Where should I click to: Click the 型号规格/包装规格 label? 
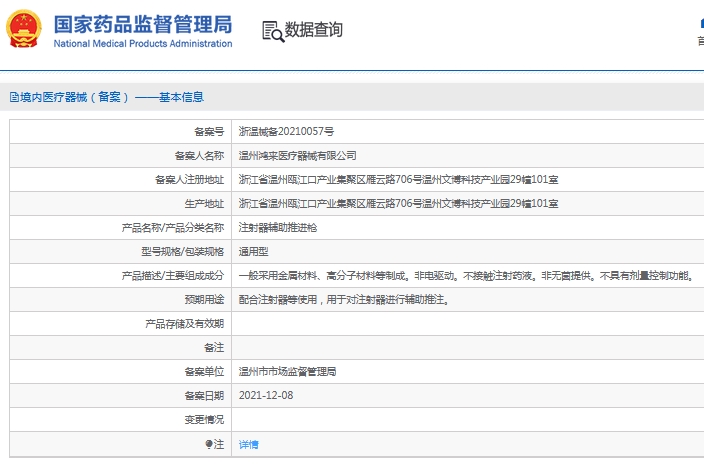coord(182,252)
